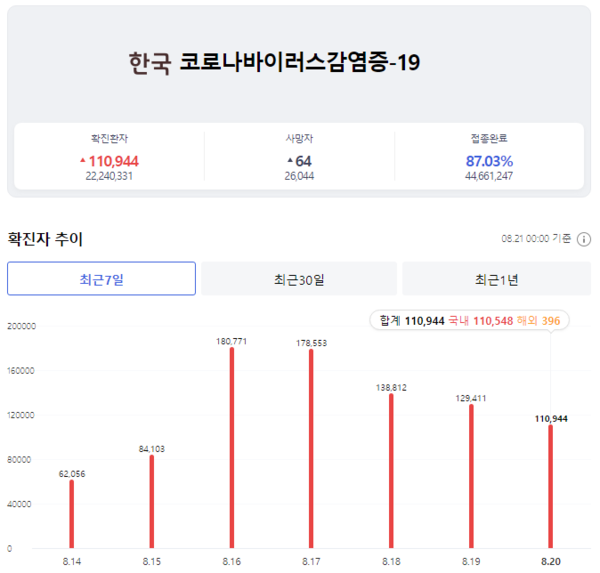Image resolution: width=600 pixels, height=573 pixels.
Task: Click the x-axis date 8.14
Action: tap(72, 562)
